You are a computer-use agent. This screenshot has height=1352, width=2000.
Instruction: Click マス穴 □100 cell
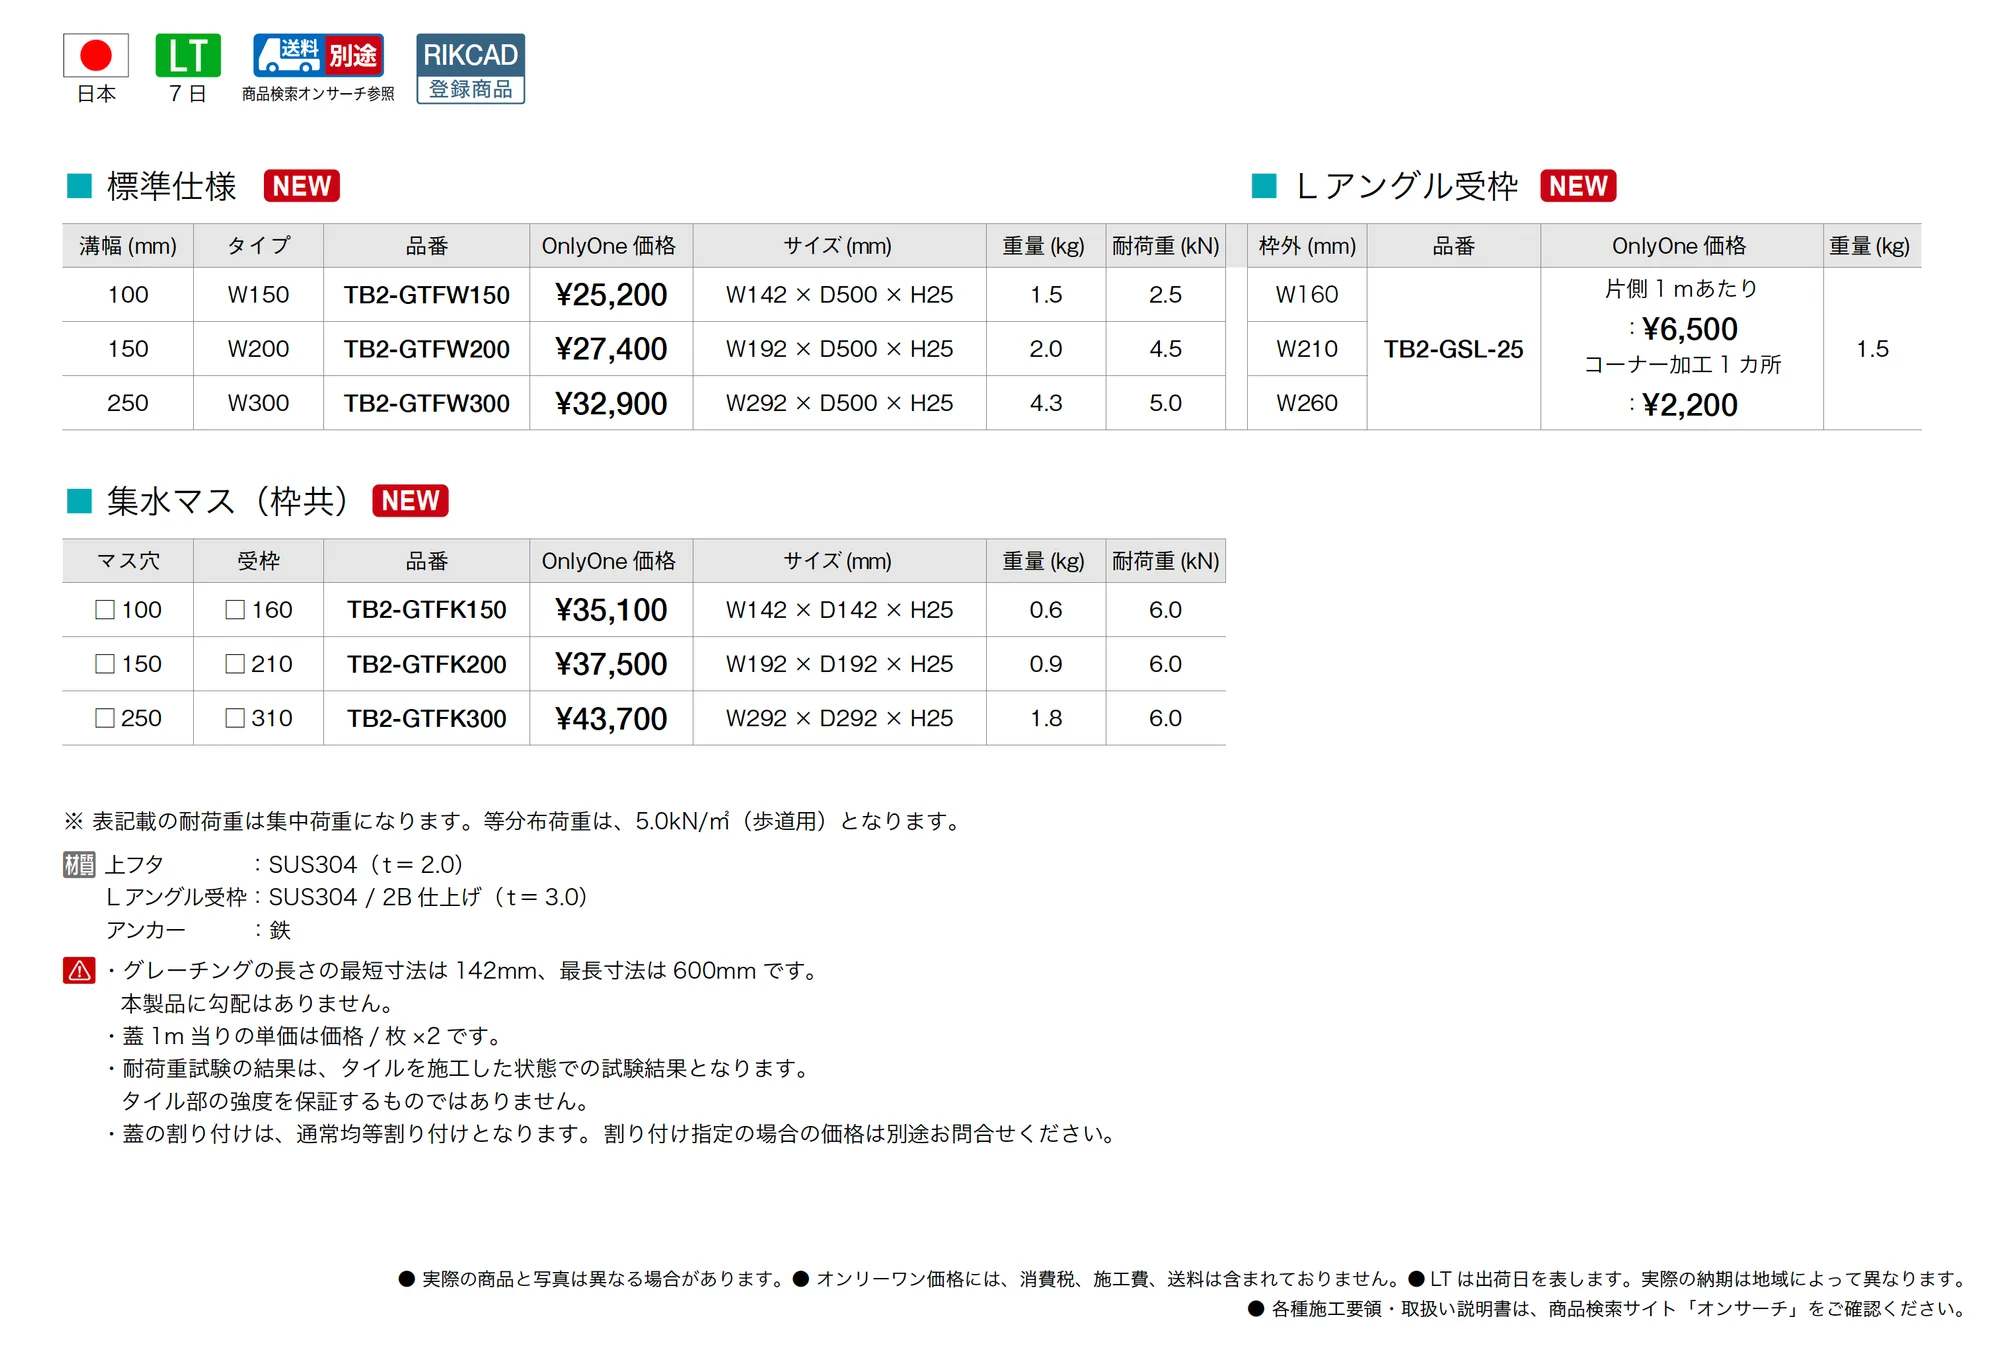[x=128, y=610]
